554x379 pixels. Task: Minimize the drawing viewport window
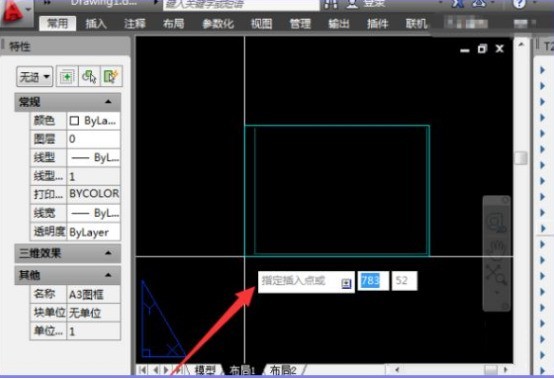pos(465,50)
